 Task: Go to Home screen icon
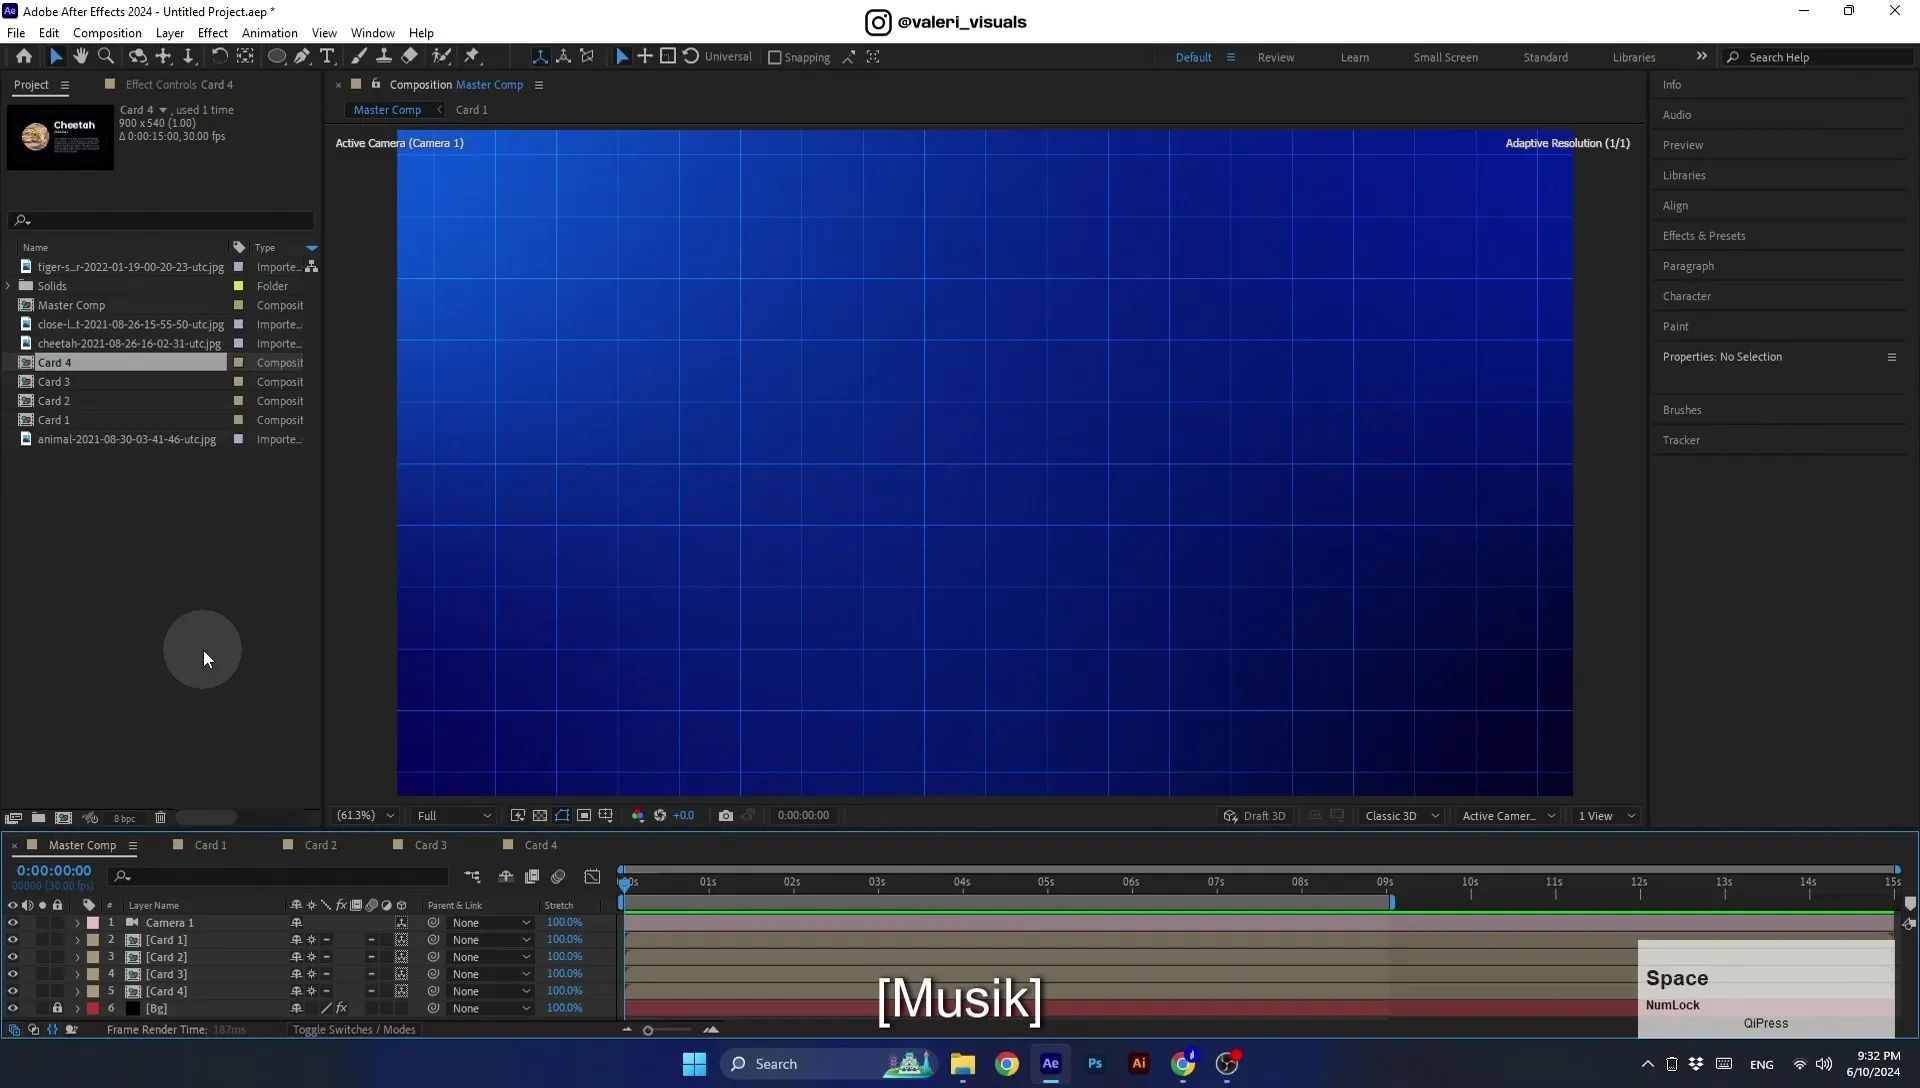[24, 56]
